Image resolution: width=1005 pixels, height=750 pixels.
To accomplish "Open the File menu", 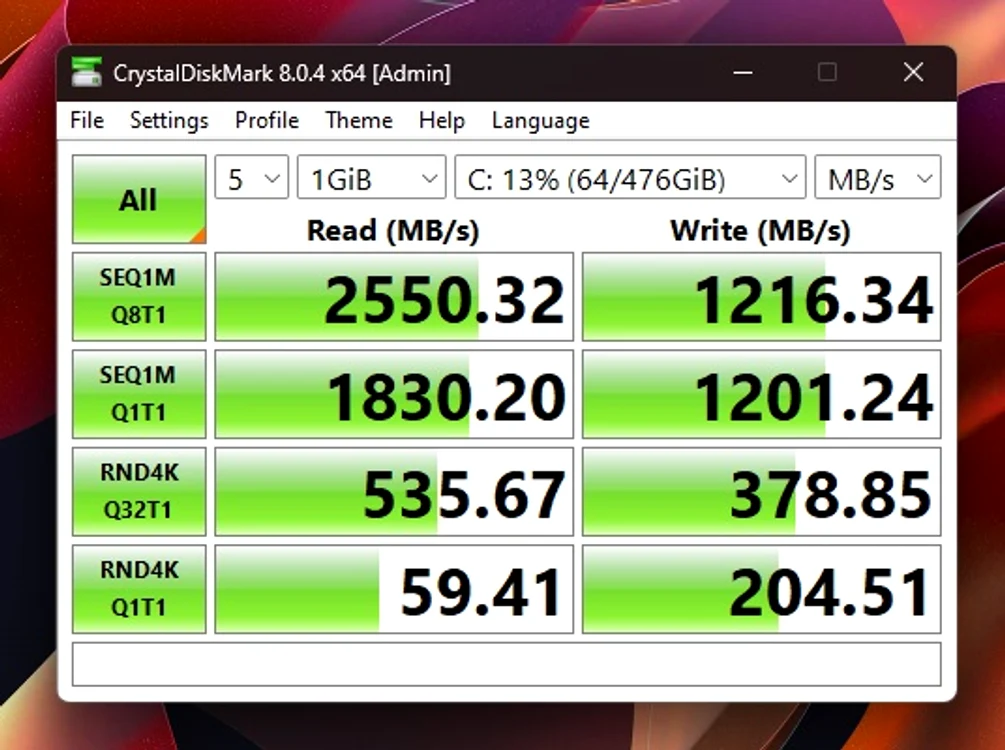I will click(x=87, y=121).
